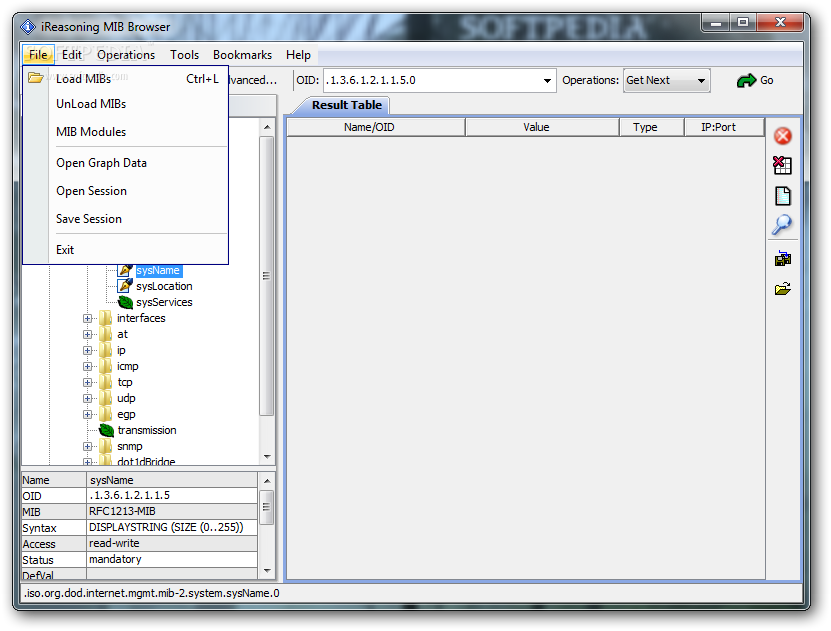This screenshot has height=631, width=831.
Task: Click the MIB tree scroll up arrow
Action: (267, 127)
